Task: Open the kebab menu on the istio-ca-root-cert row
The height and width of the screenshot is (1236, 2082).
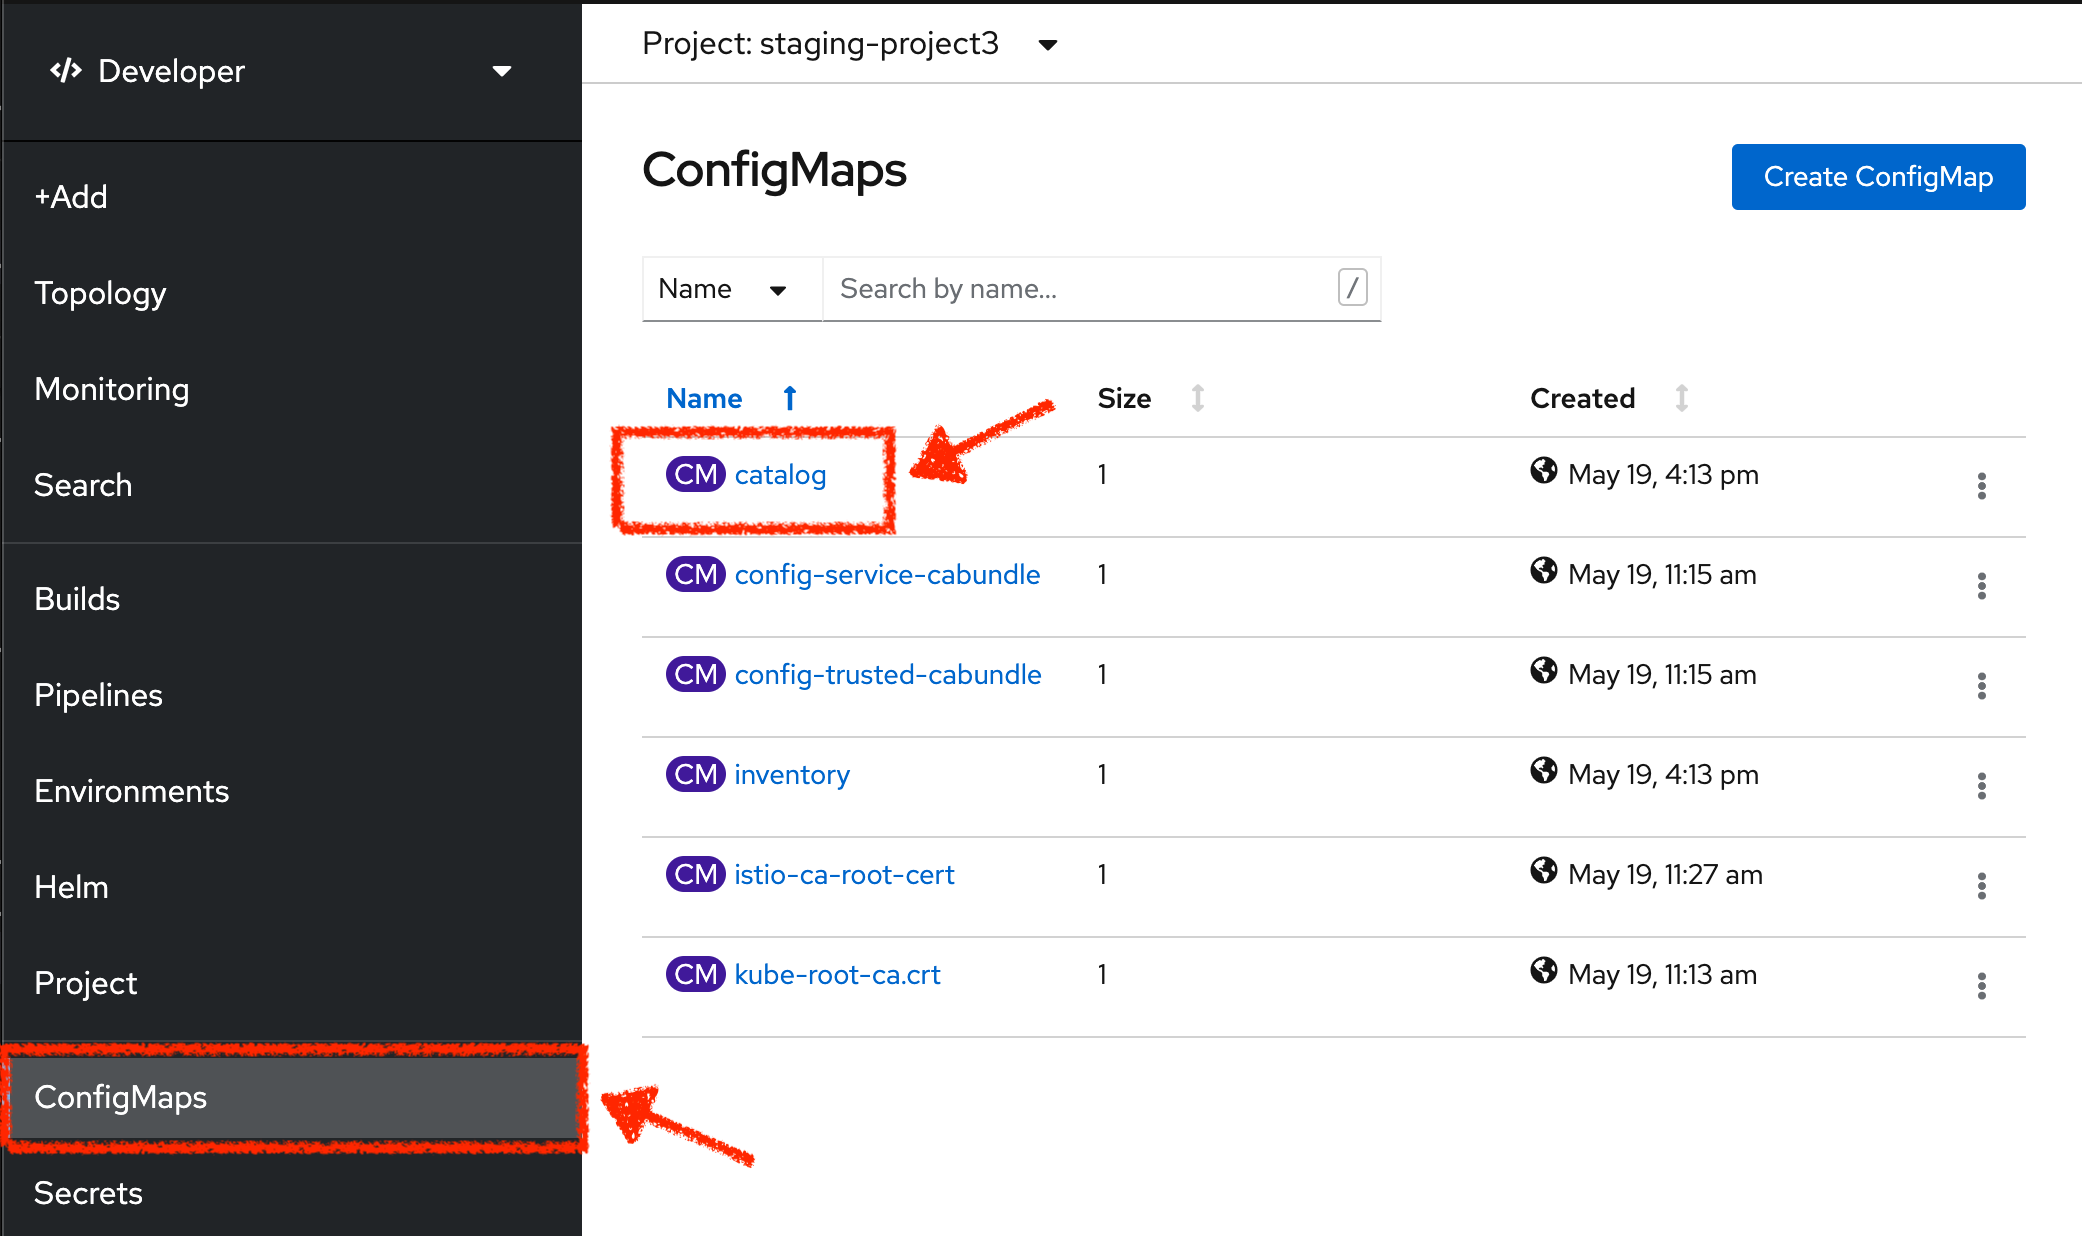Action: point(1981,886)
